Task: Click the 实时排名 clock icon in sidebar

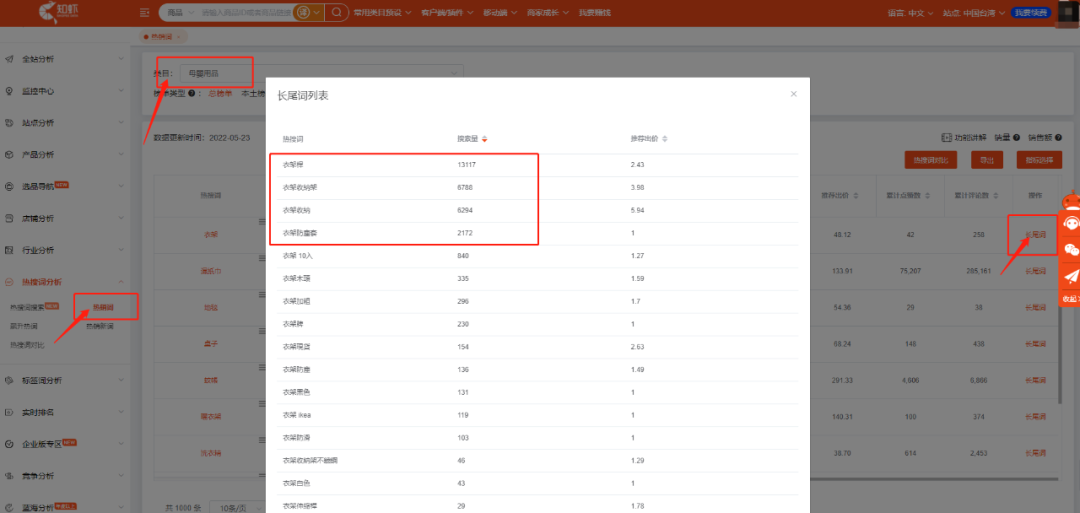Action: click(x=9, y=412)
